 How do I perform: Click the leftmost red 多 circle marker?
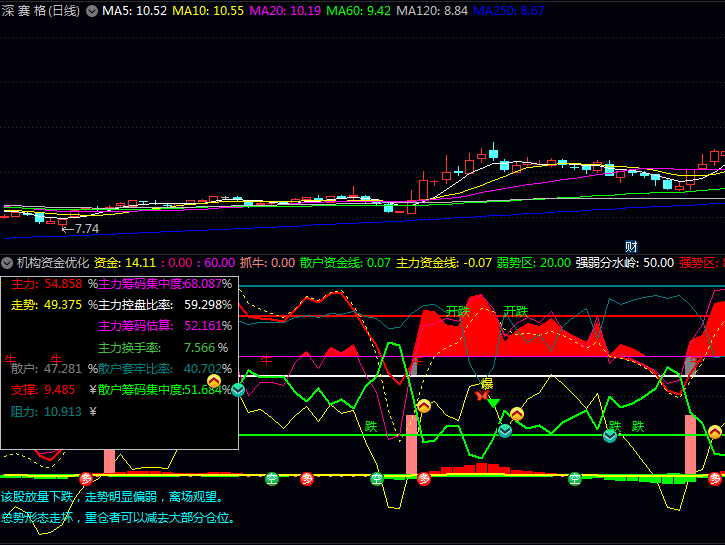85,478
